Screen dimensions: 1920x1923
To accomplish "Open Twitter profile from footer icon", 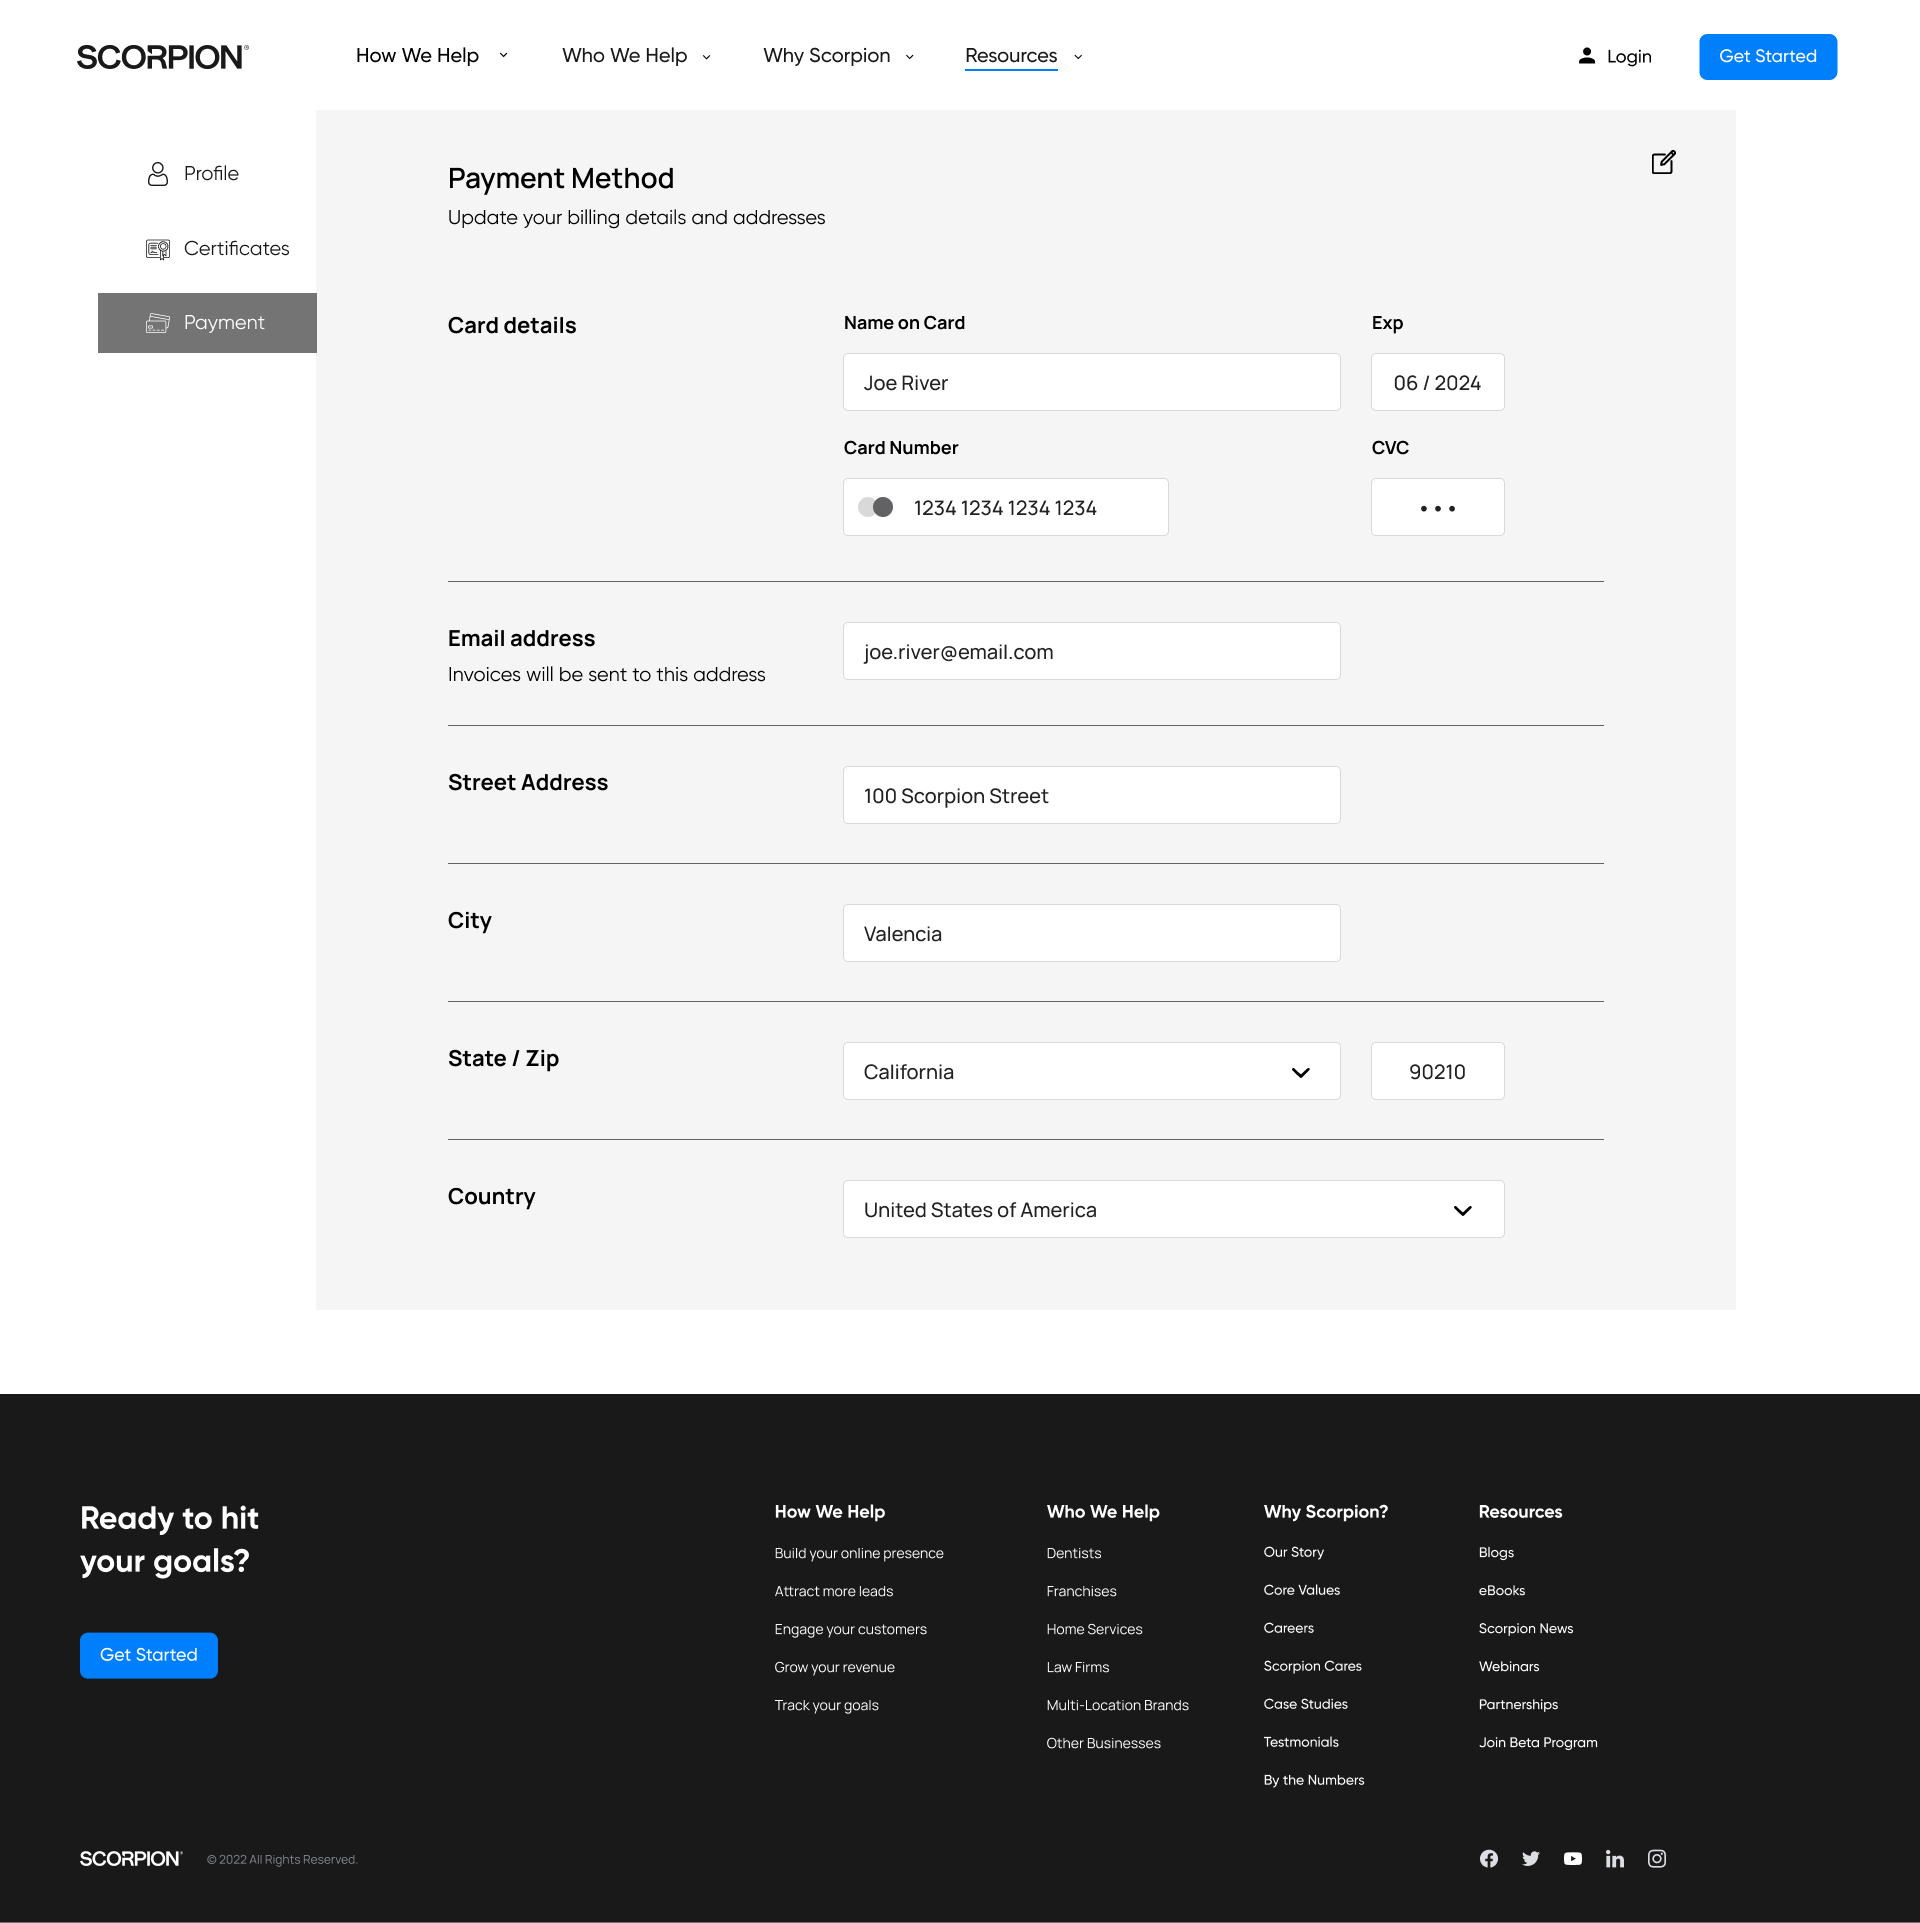I will (x=1531, y=1858).
